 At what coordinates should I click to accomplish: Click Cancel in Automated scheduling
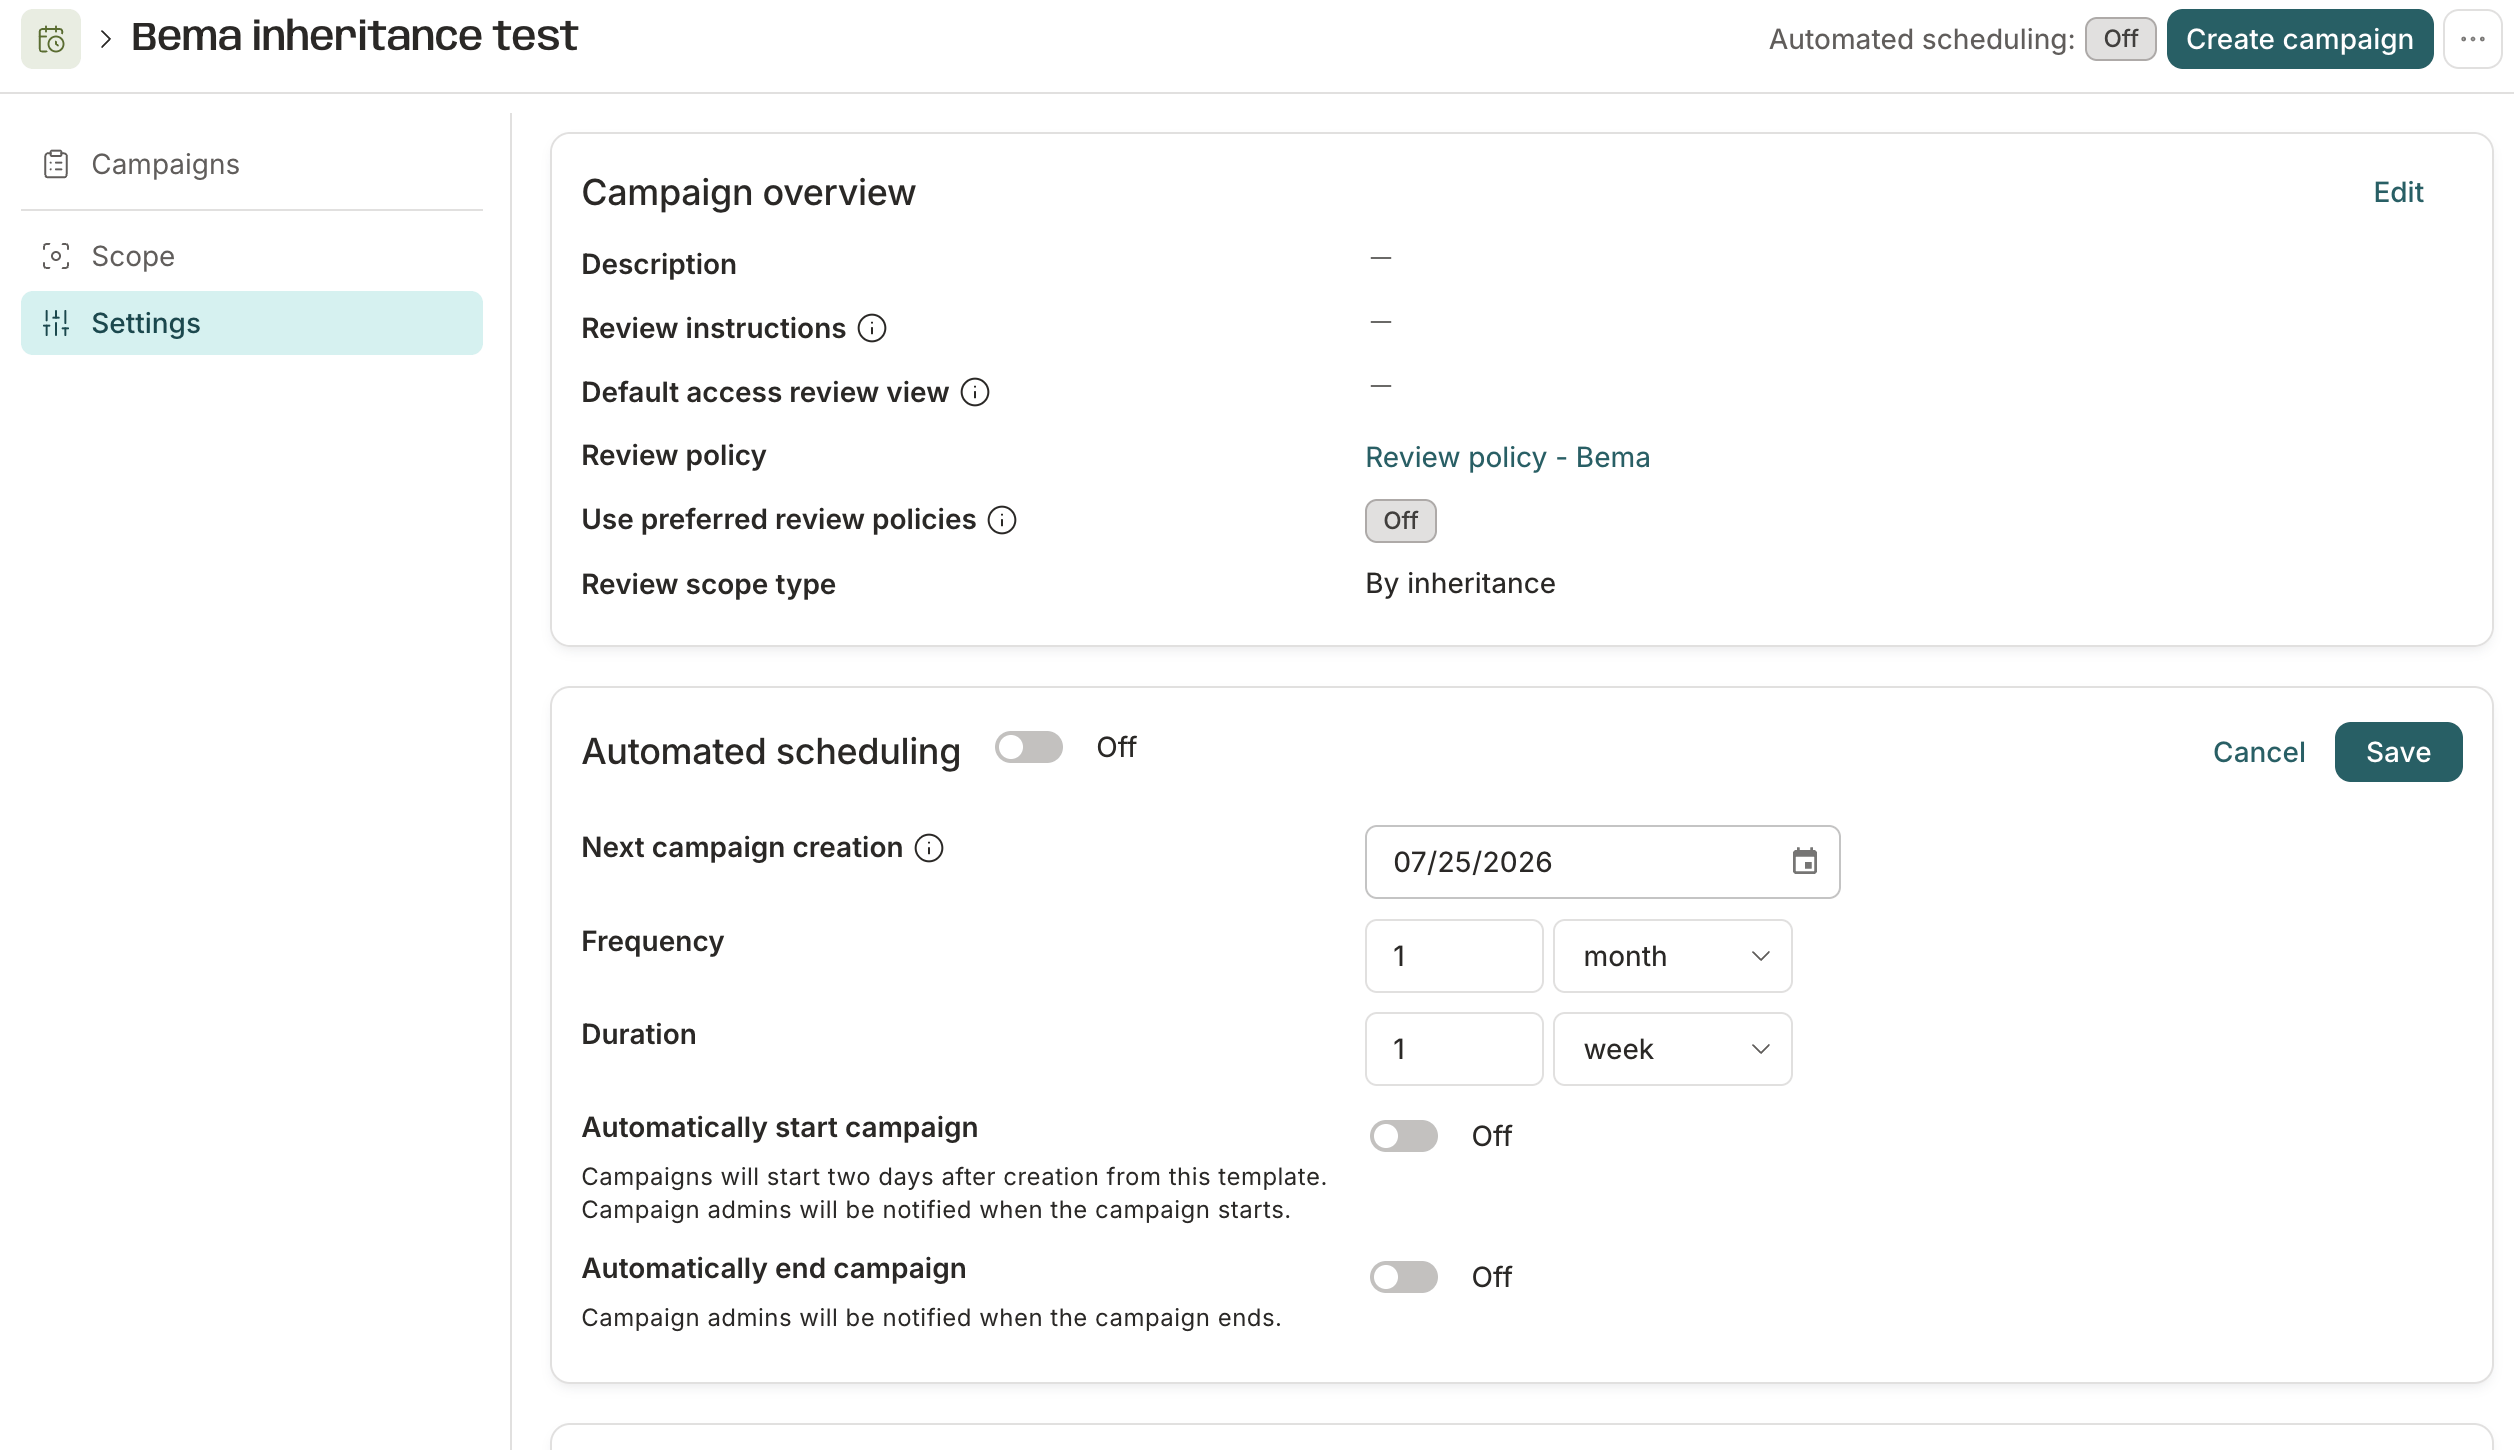coord(2259,752)
